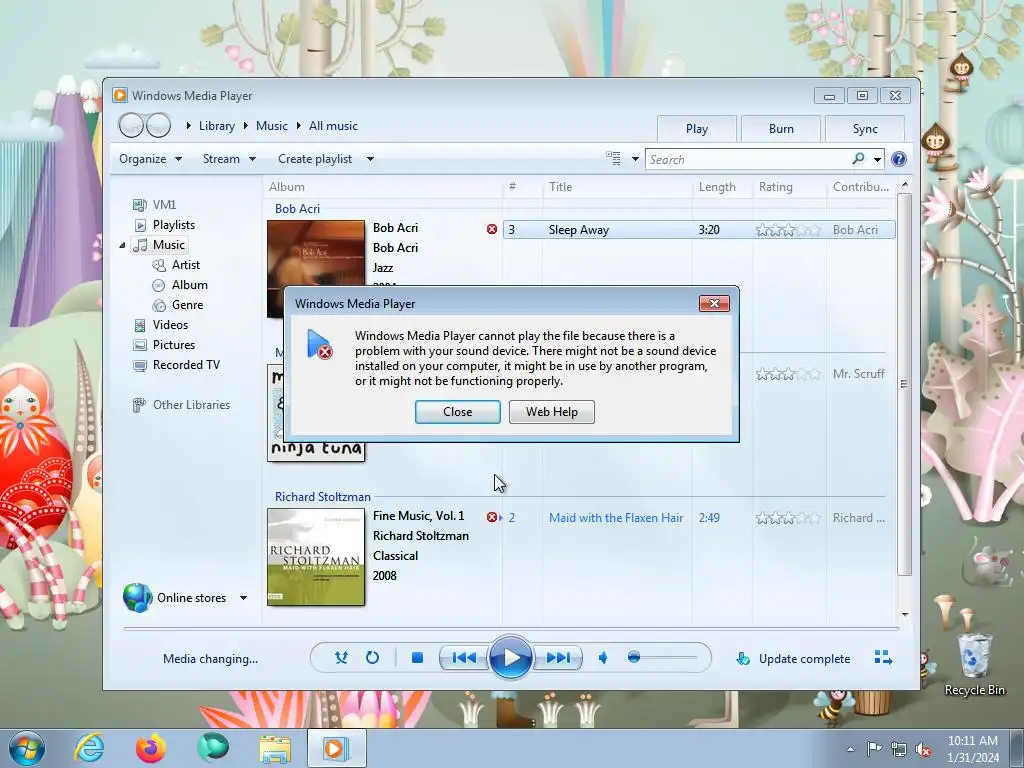
Task: Open the Sync tab
Action: tap(865, 129)
